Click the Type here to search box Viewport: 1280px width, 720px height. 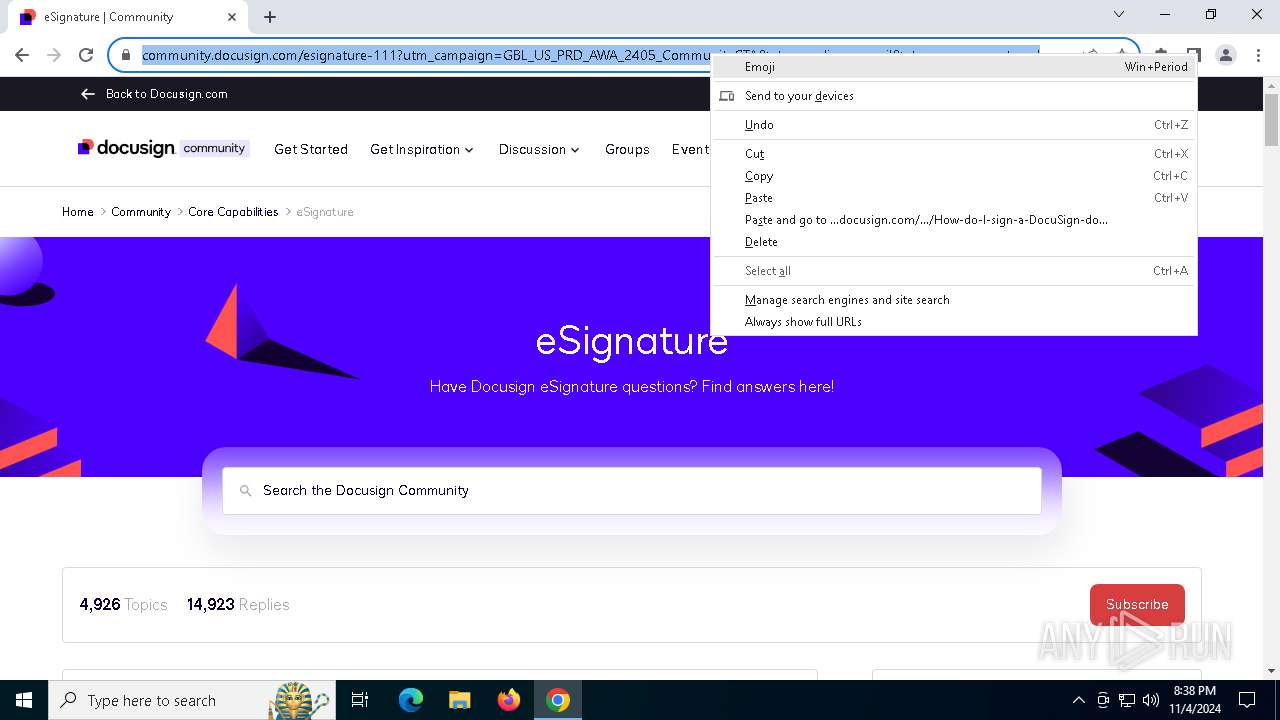tap(190, 700)
